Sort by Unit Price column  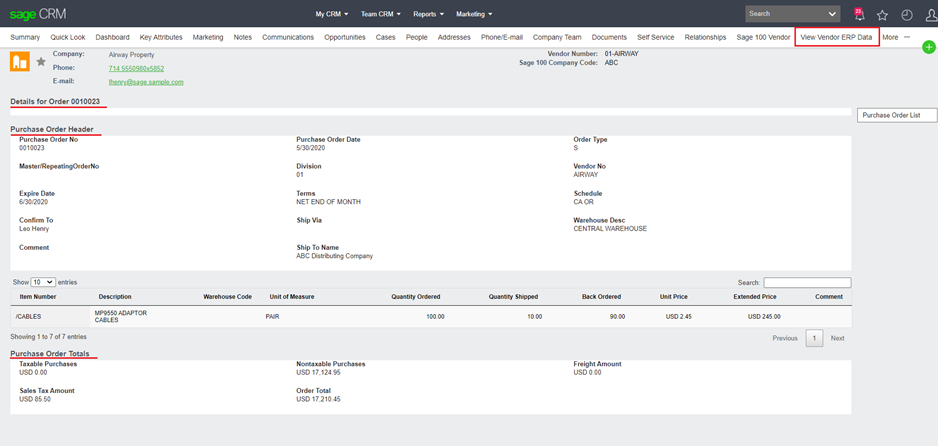674,297
